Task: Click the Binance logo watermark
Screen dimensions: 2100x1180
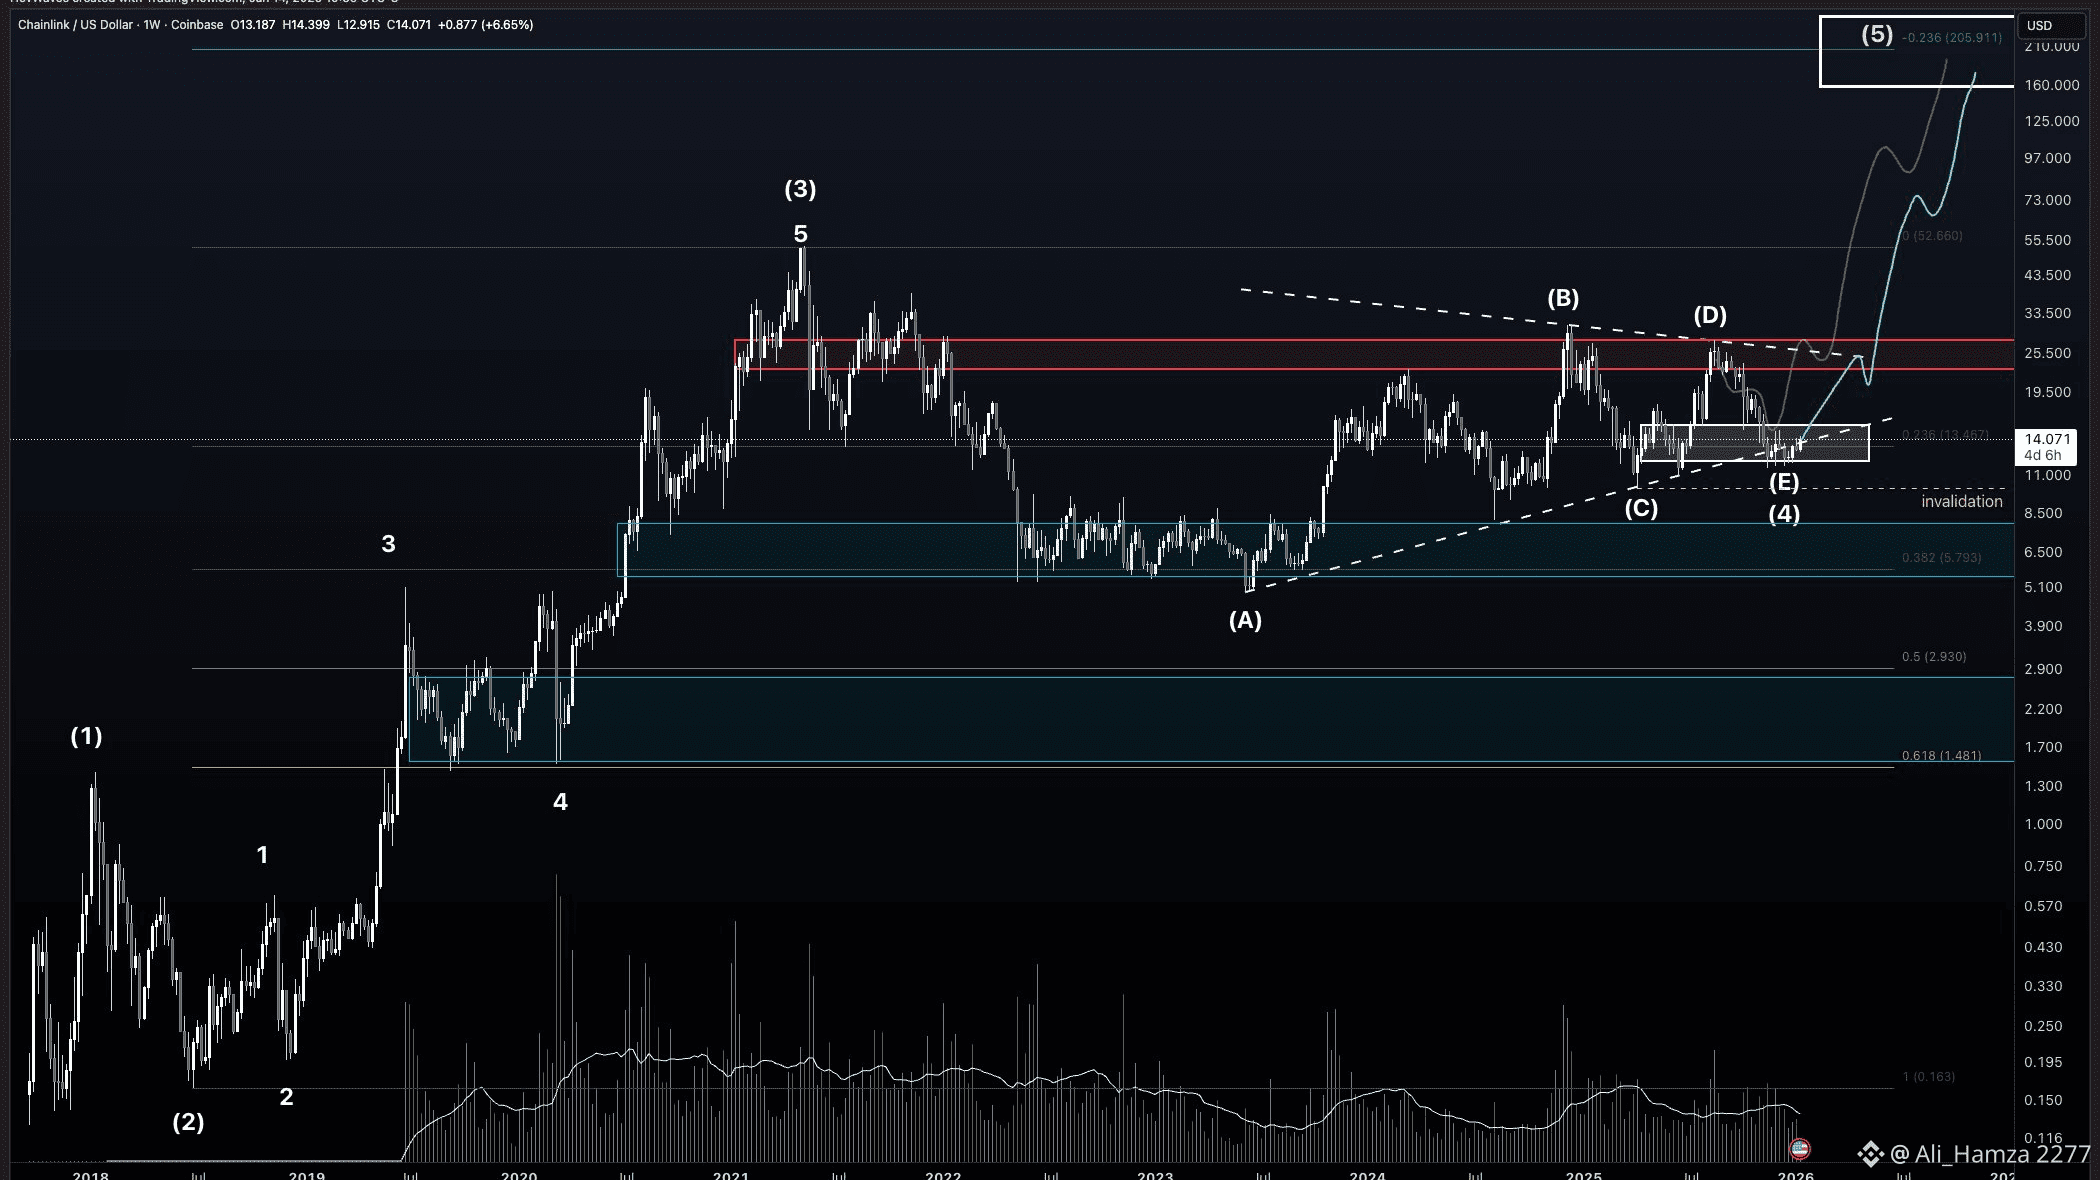Action: [1870, 1154]
